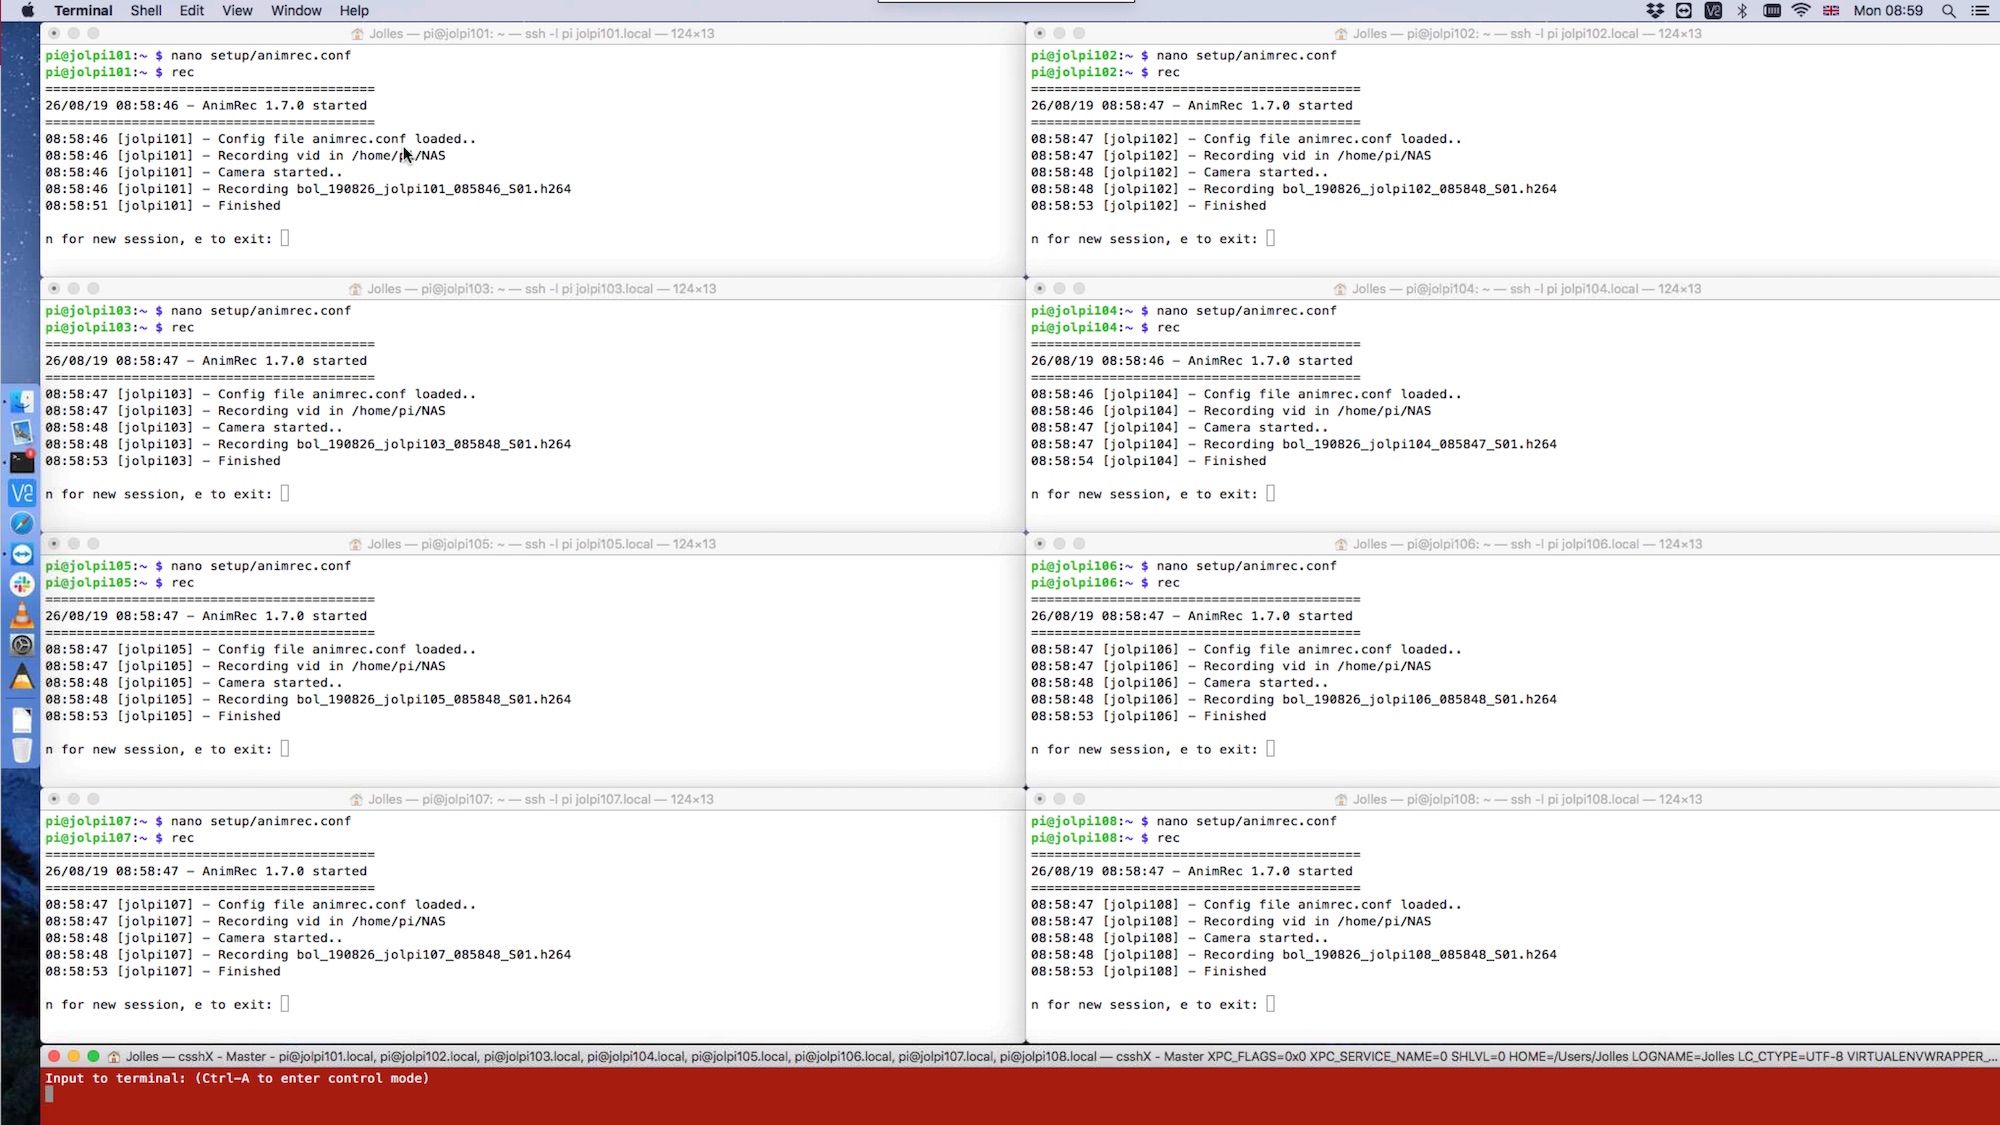Open Terminal from the Dock

point(22,462)
